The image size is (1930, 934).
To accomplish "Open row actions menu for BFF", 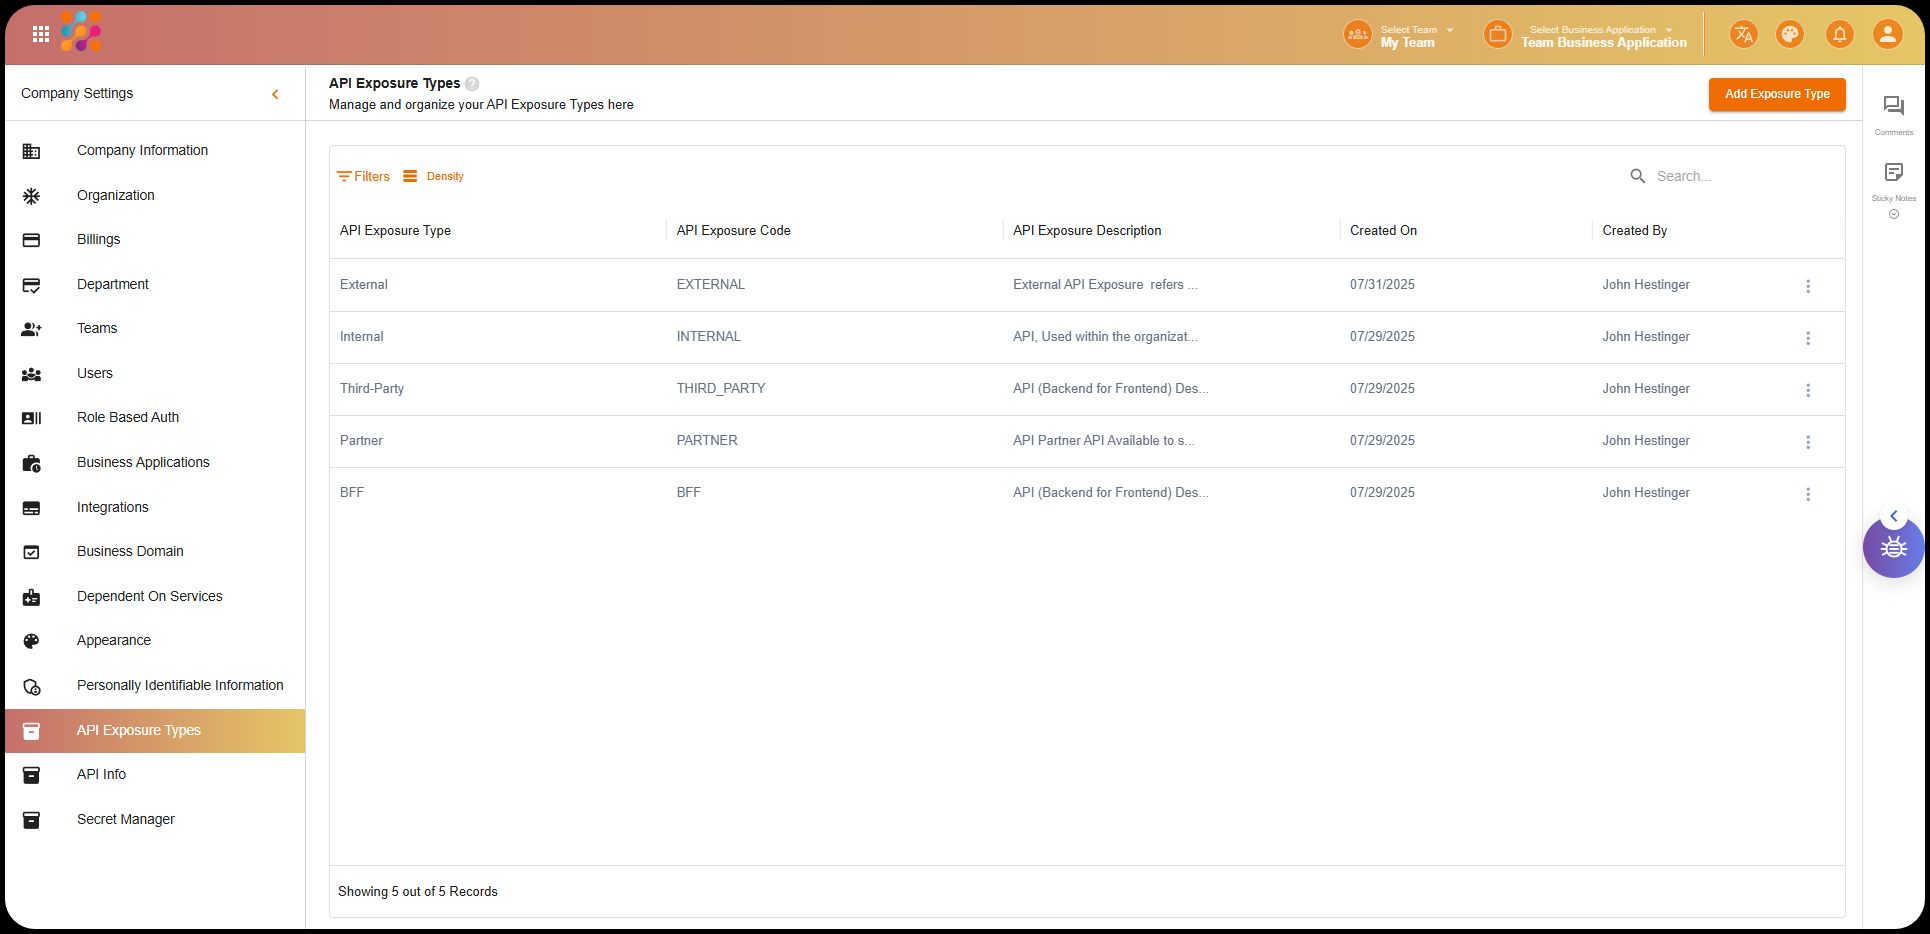I will (1807, 494).
